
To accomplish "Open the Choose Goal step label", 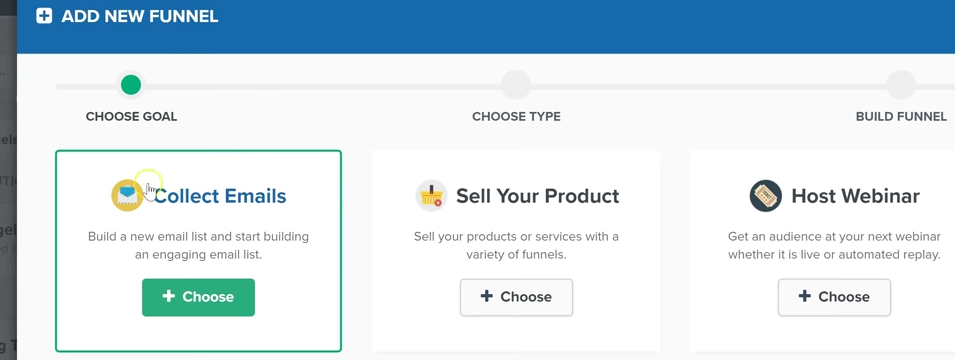I will click(132, 116).
